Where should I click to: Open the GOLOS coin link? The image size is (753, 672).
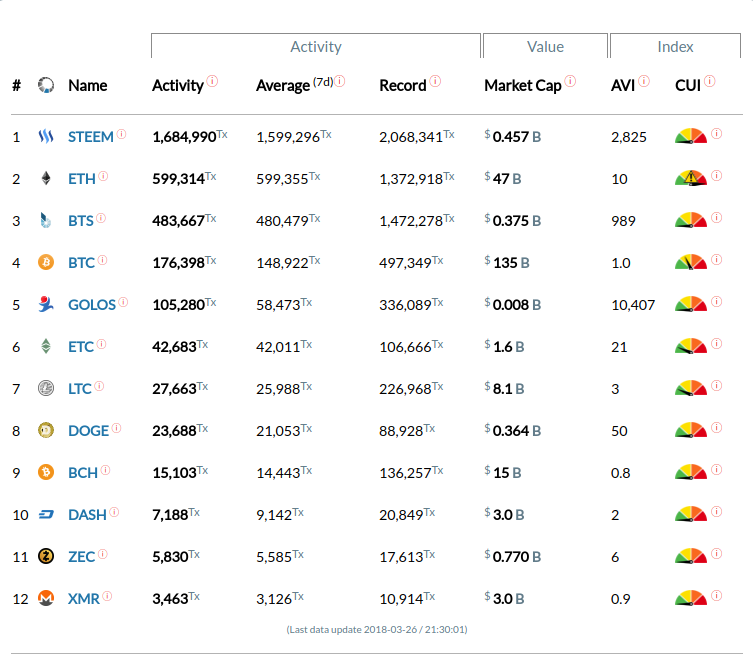point(92,305)
